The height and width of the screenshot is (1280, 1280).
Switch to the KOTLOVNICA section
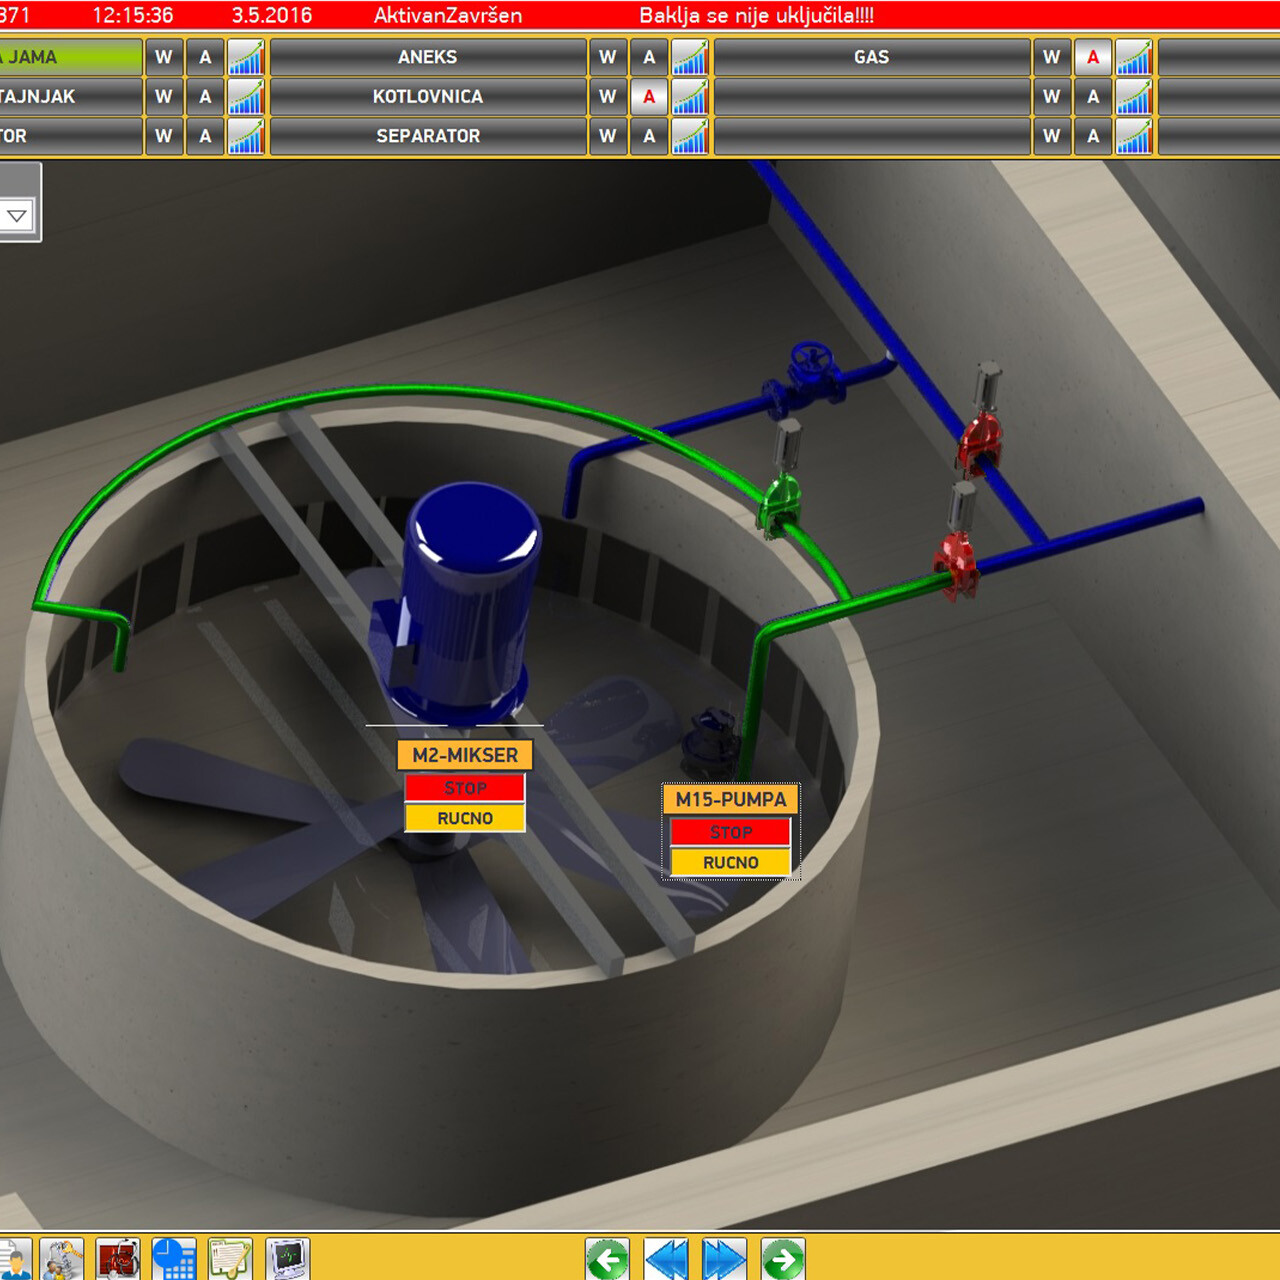click(428, 97)
